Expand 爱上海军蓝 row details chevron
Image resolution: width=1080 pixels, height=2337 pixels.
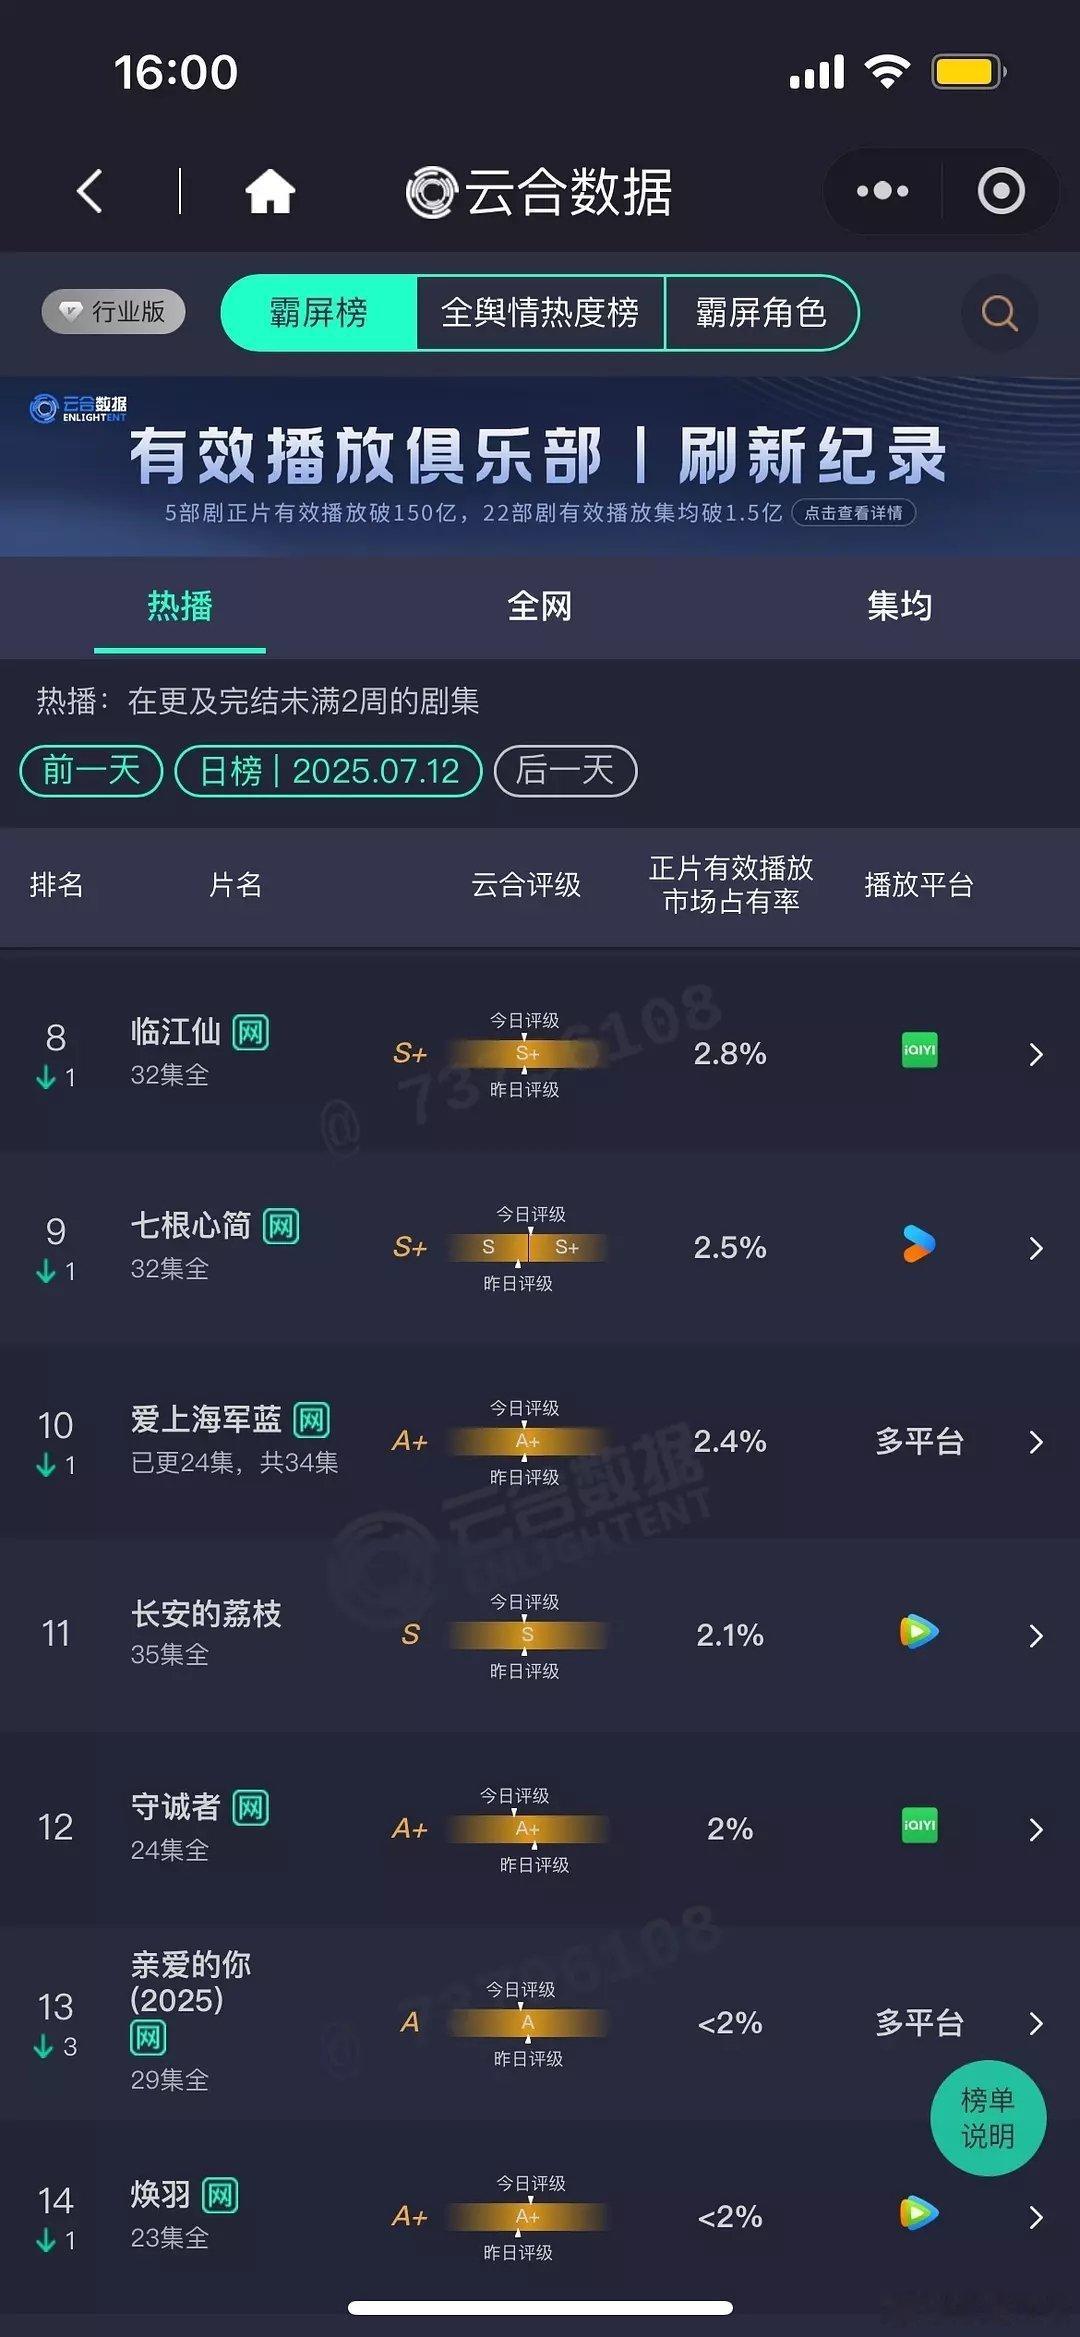pyautogui.click(x=1036, y=1442)
